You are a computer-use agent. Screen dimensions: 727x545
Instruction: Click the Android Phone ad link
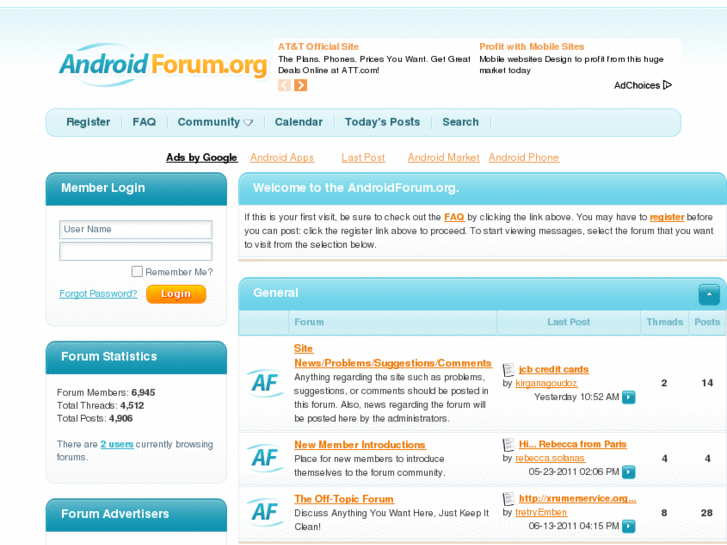(524, 158)
